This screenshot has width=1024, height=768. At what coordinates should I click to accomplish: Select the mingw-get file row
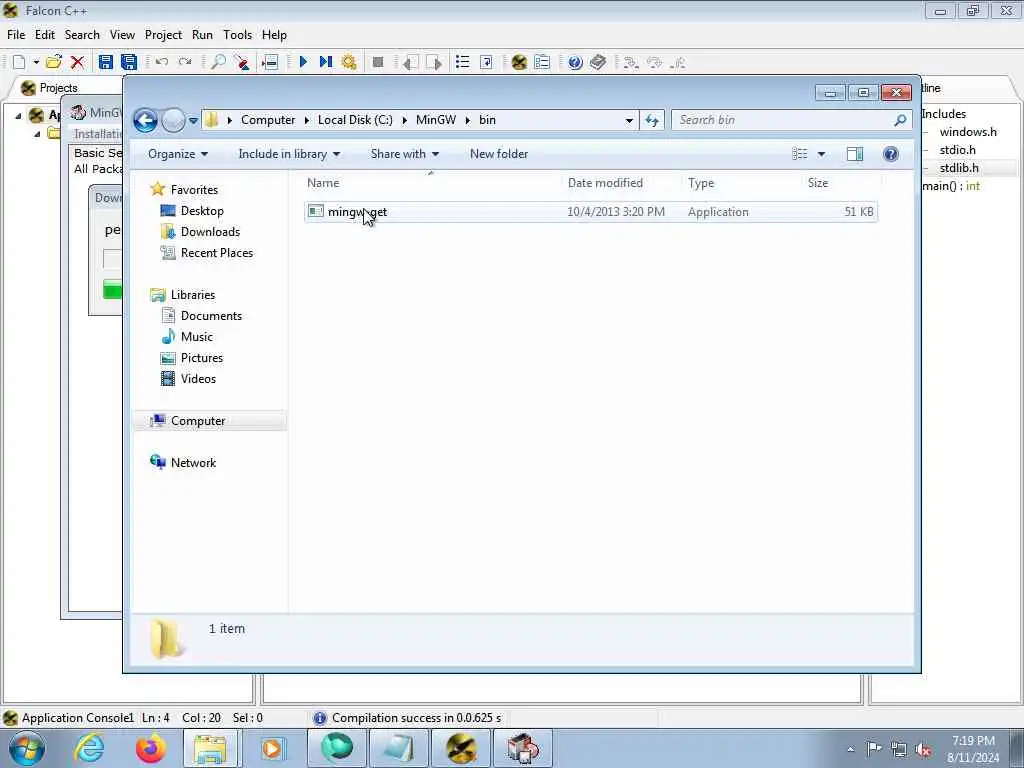(590, 212)
